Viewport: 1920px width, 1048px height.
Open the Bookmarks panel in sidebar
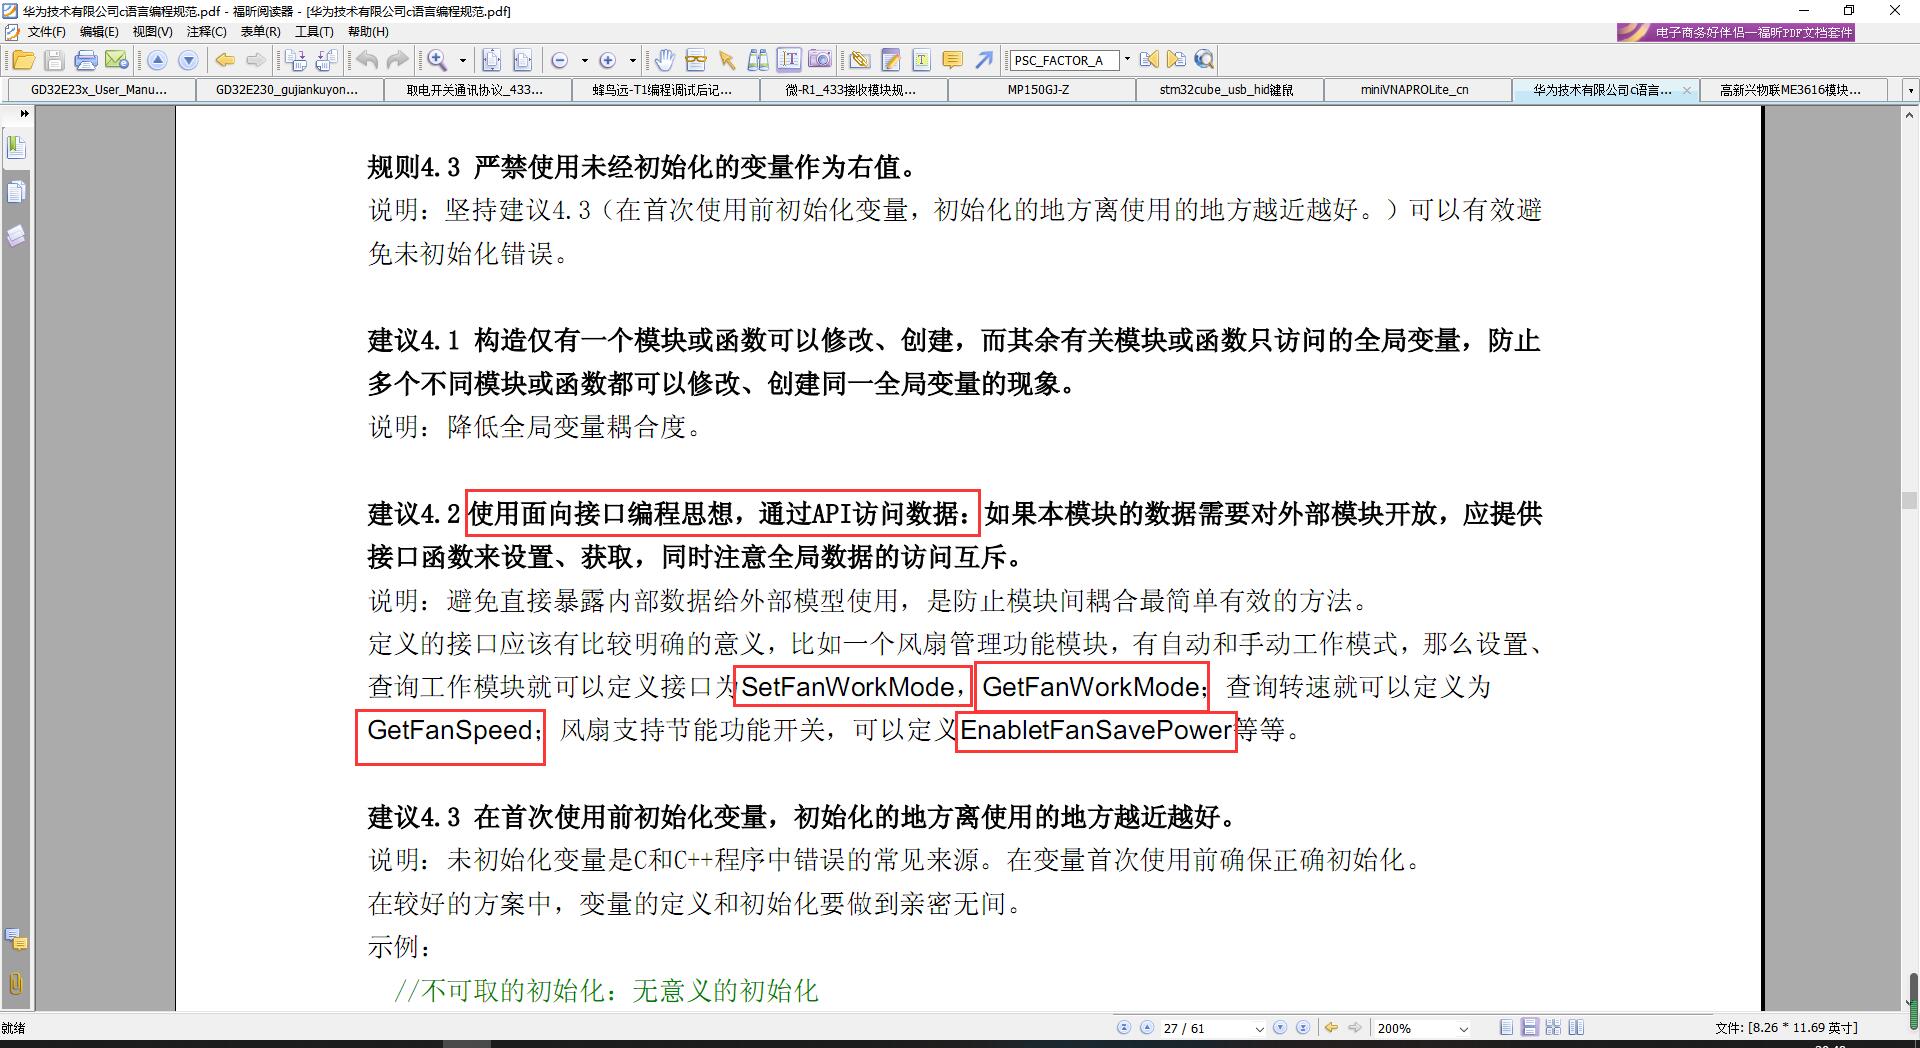tap(16, 147)
